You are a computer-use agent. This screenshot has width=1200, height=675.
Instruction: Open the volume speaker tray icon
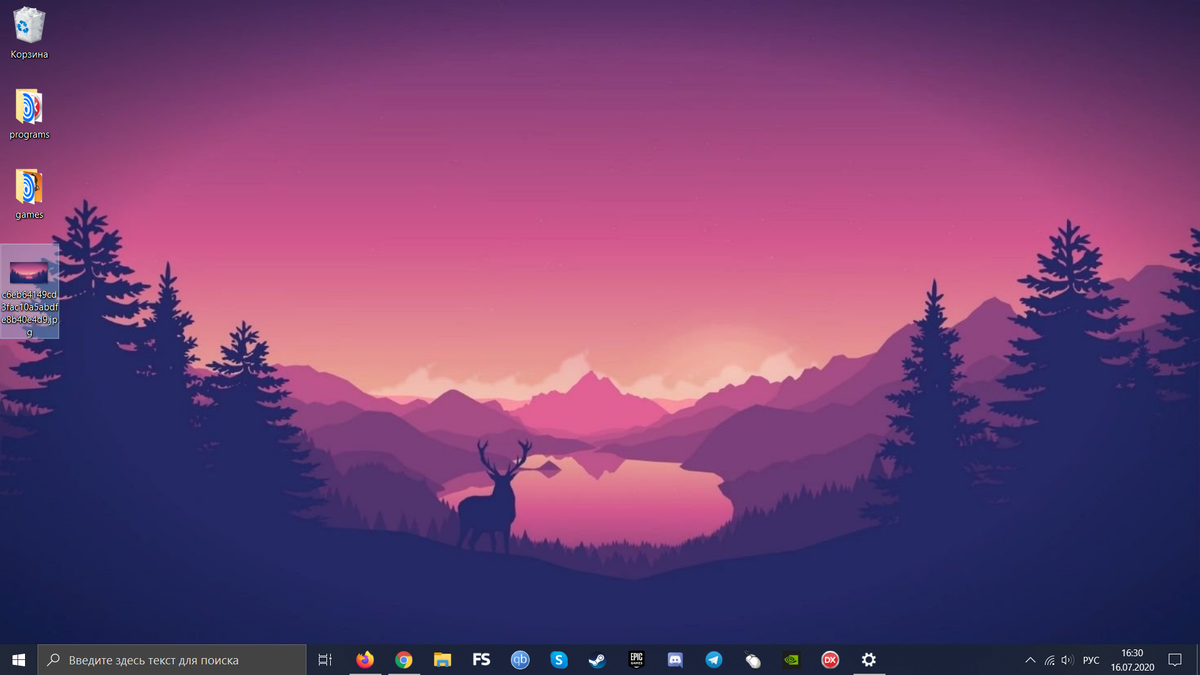1067,660
